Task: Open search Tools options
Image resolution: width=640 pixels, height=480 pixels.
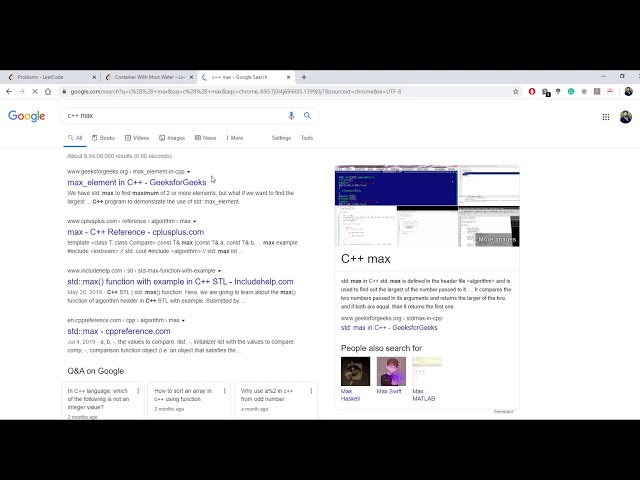Action: 307,138
